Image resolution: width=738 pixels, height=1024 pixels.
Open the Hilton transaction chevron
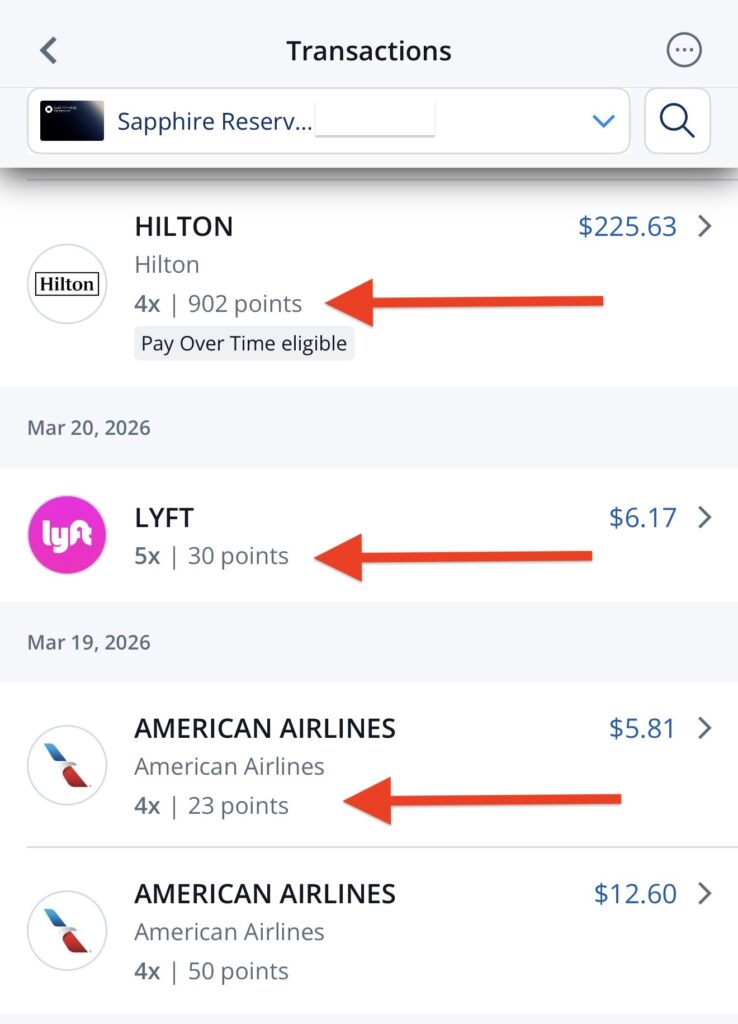pos(705,227)
